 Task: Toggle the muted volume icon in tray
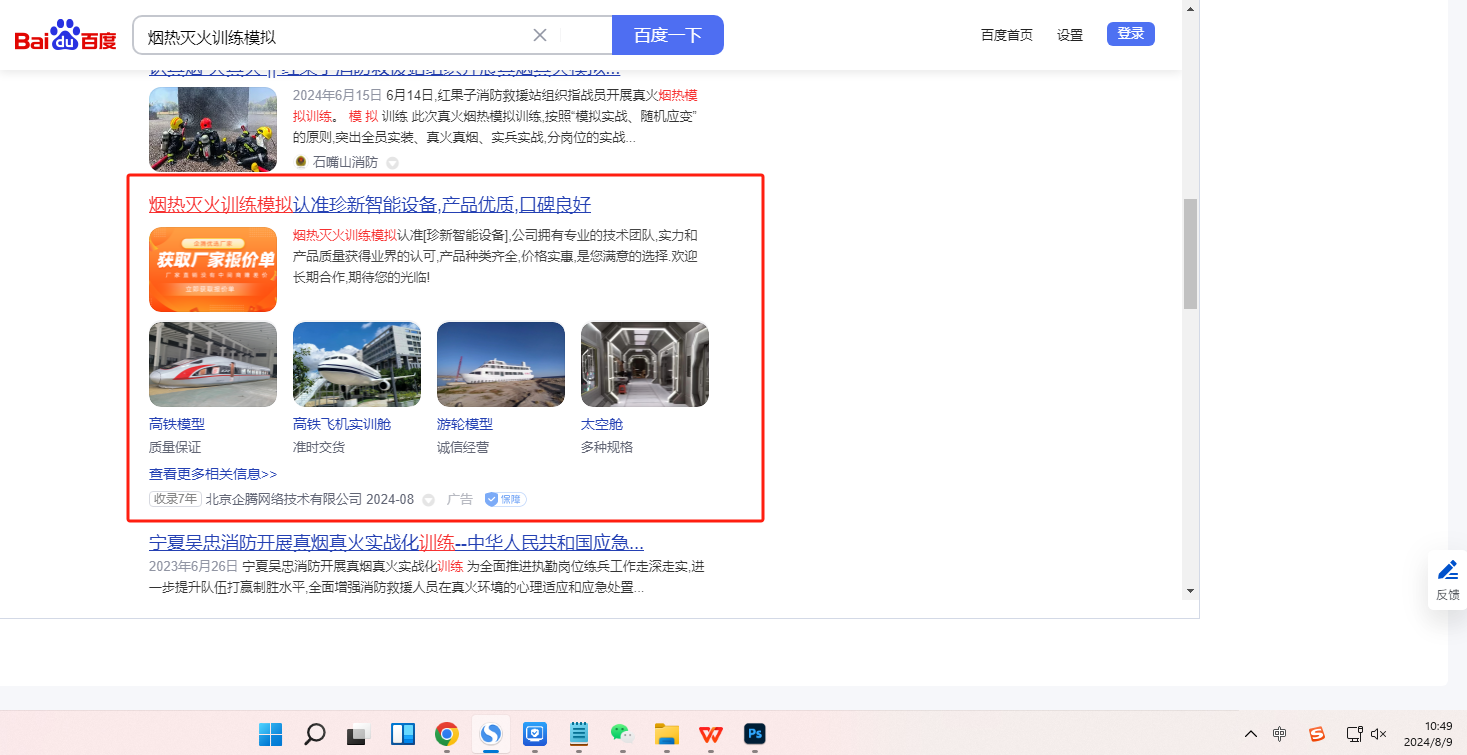point(1379,734)
